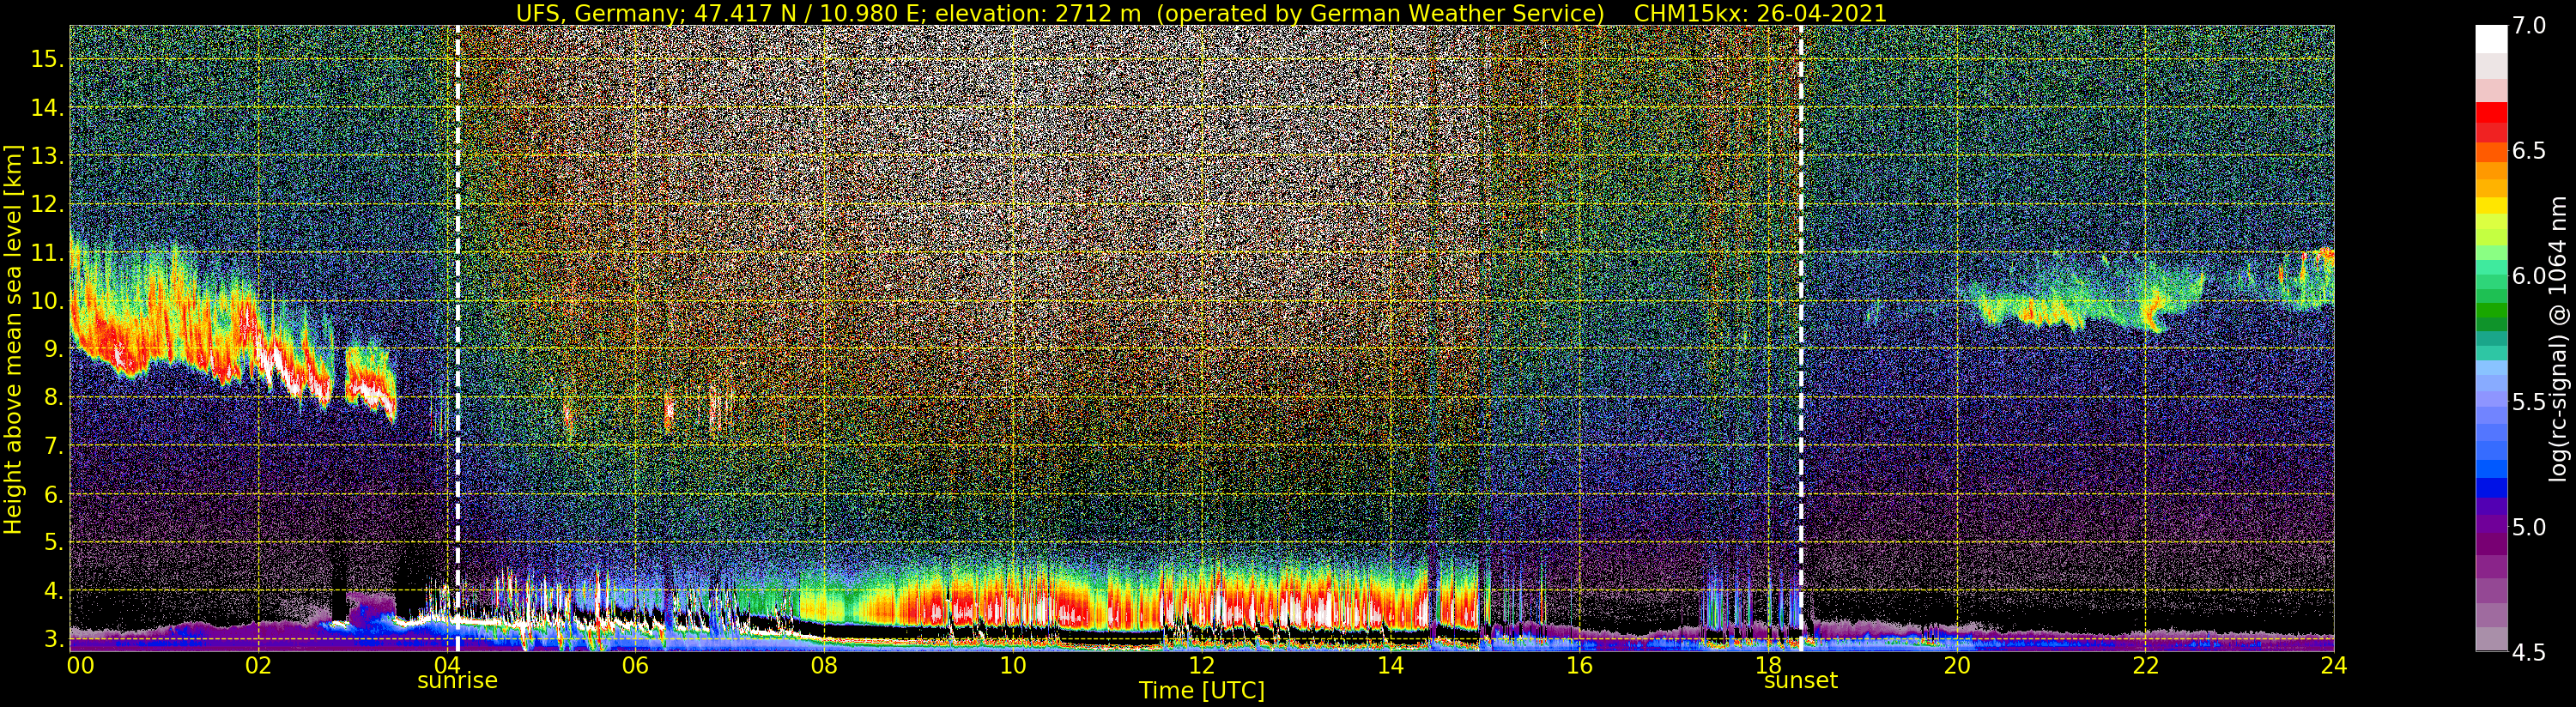Select the 'Height above mean sea level [km]' axis label
Screen dimensions: 2576x707
pyautogui.click(x=13, y=338)
